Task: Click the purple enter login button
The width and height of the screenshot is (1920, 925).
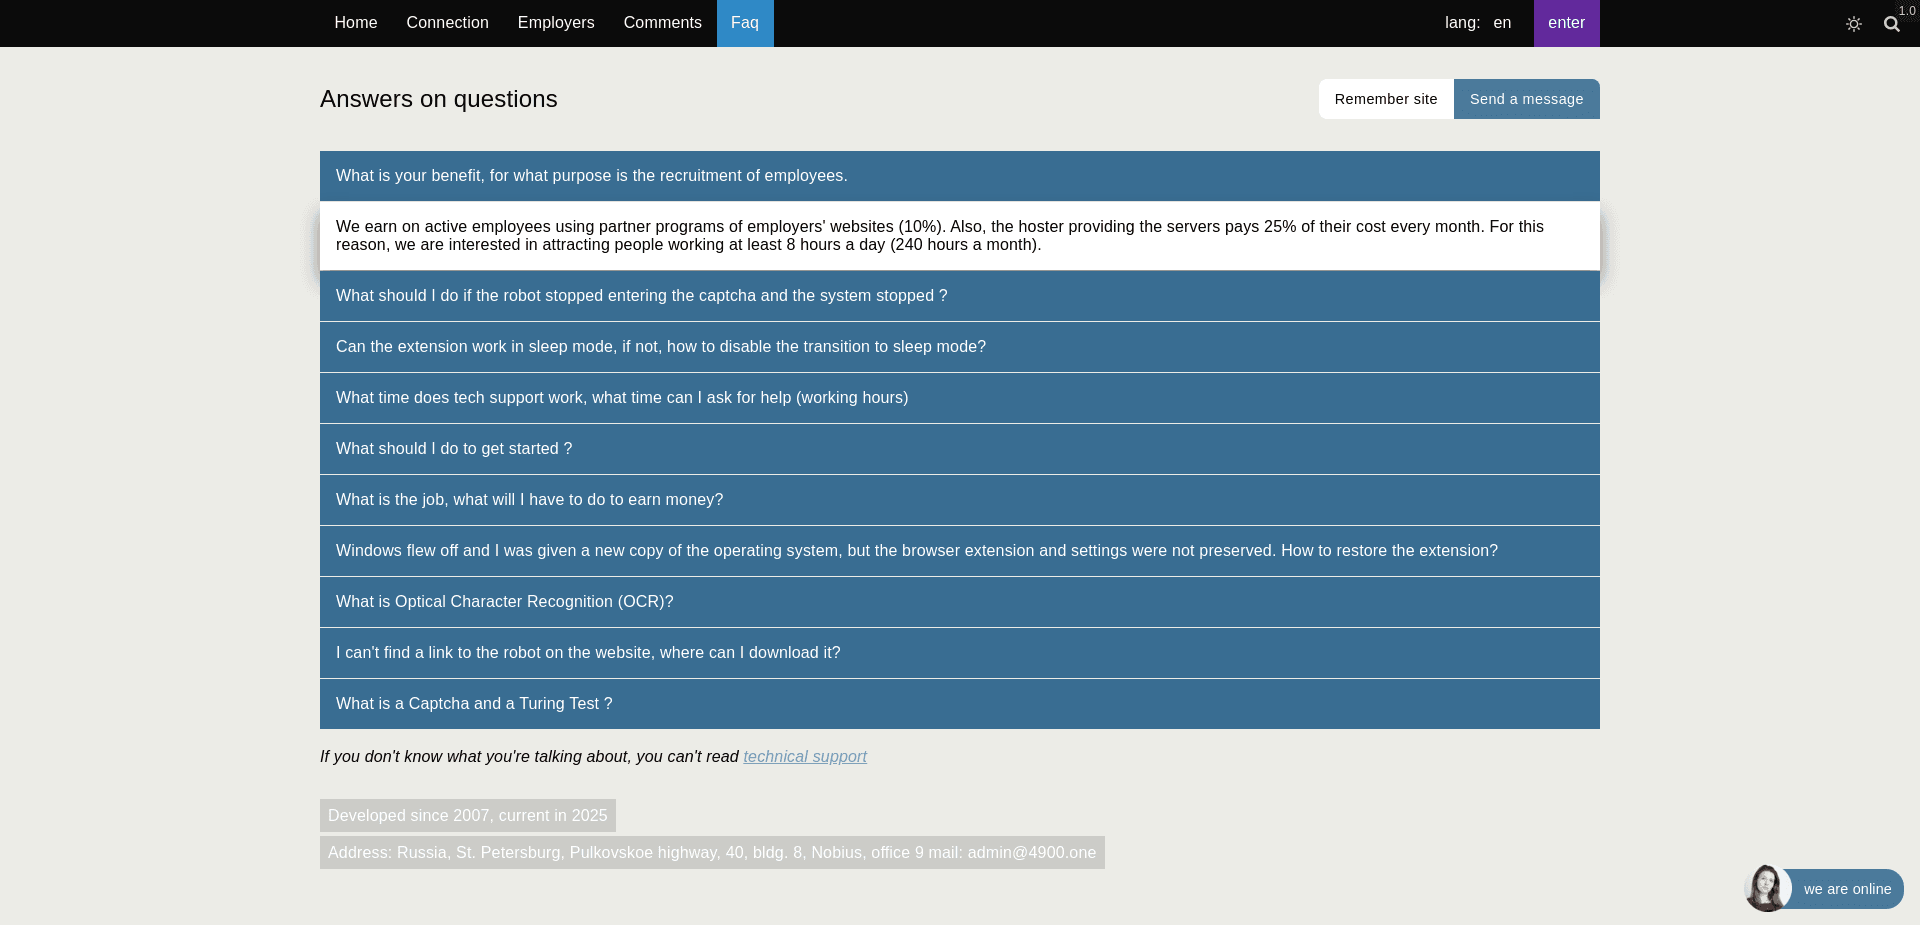Action: (x=1566, y=23)
